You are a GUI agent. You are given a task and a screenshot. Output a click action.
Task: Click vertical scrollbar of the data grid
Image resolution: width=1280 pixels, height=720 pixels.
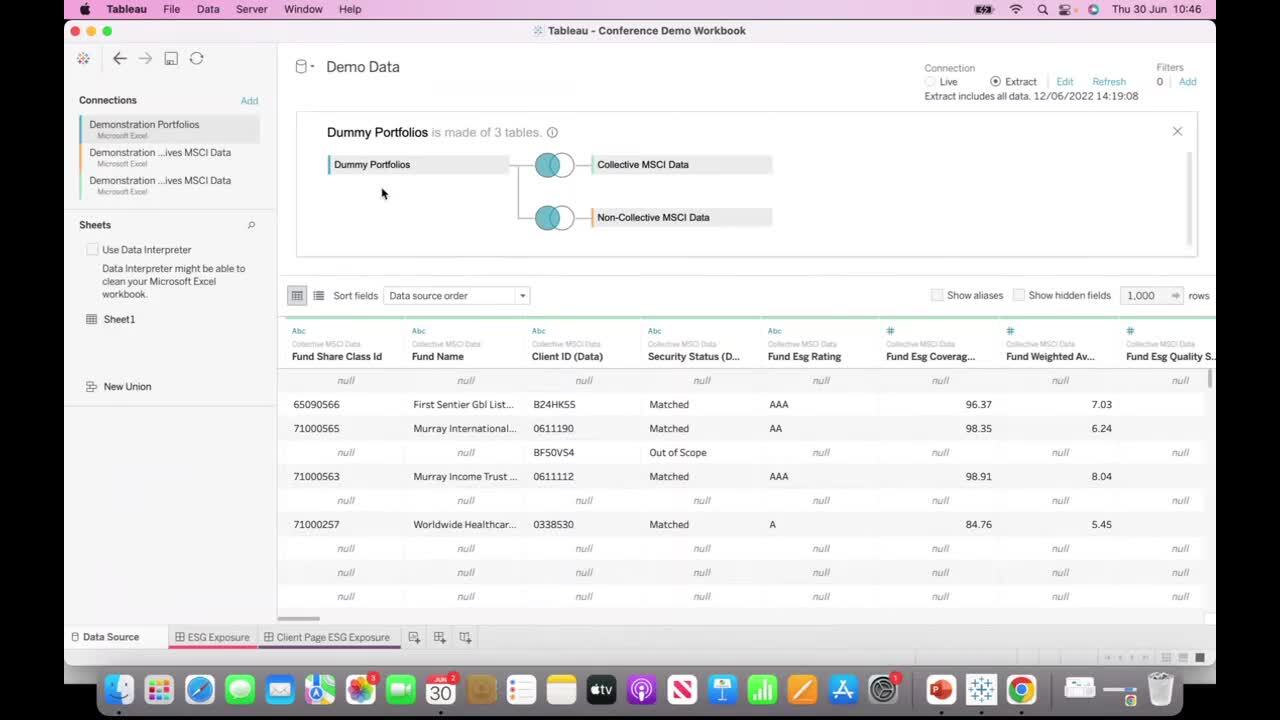[1210, 378]
